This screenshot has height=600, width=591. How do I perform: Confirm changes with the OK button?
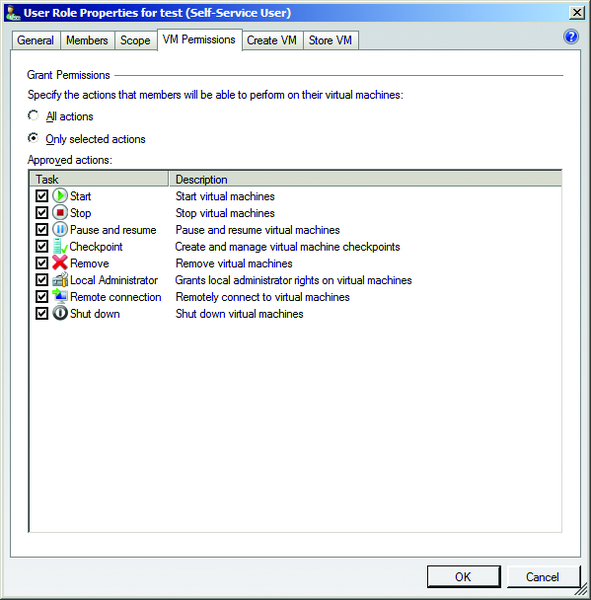[464, 577]
